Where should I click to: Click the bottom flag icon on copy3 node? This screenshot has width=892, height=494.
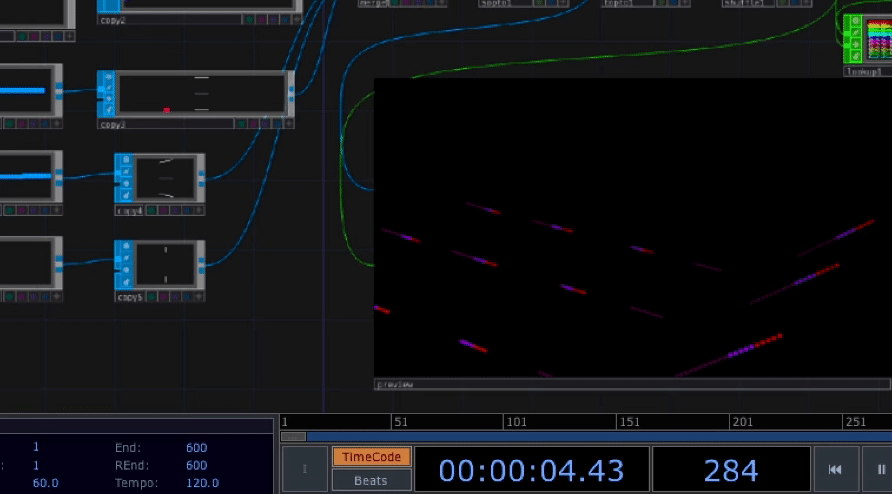[x=107, y=111]
